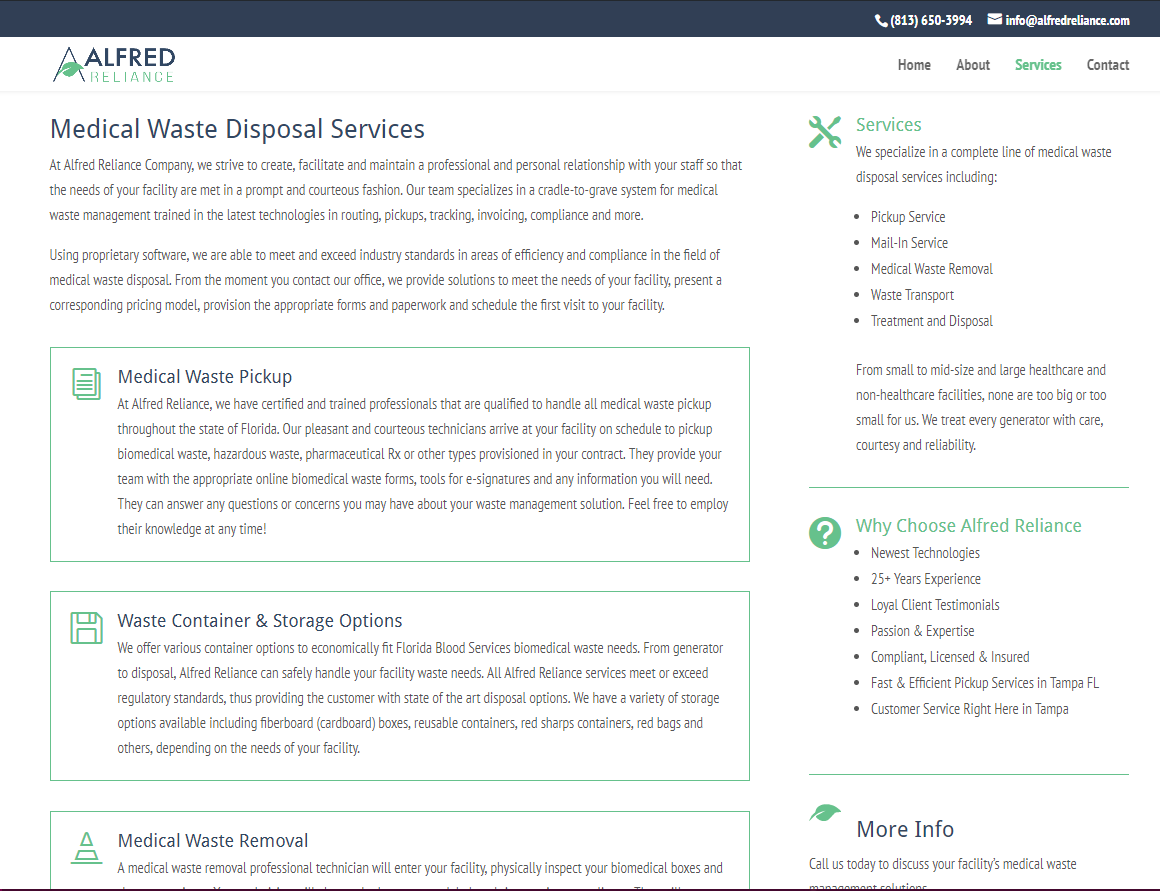Click the leaf icon above More Info
Viewport: 1160px width, 891px height.
(x=825, y=813)
